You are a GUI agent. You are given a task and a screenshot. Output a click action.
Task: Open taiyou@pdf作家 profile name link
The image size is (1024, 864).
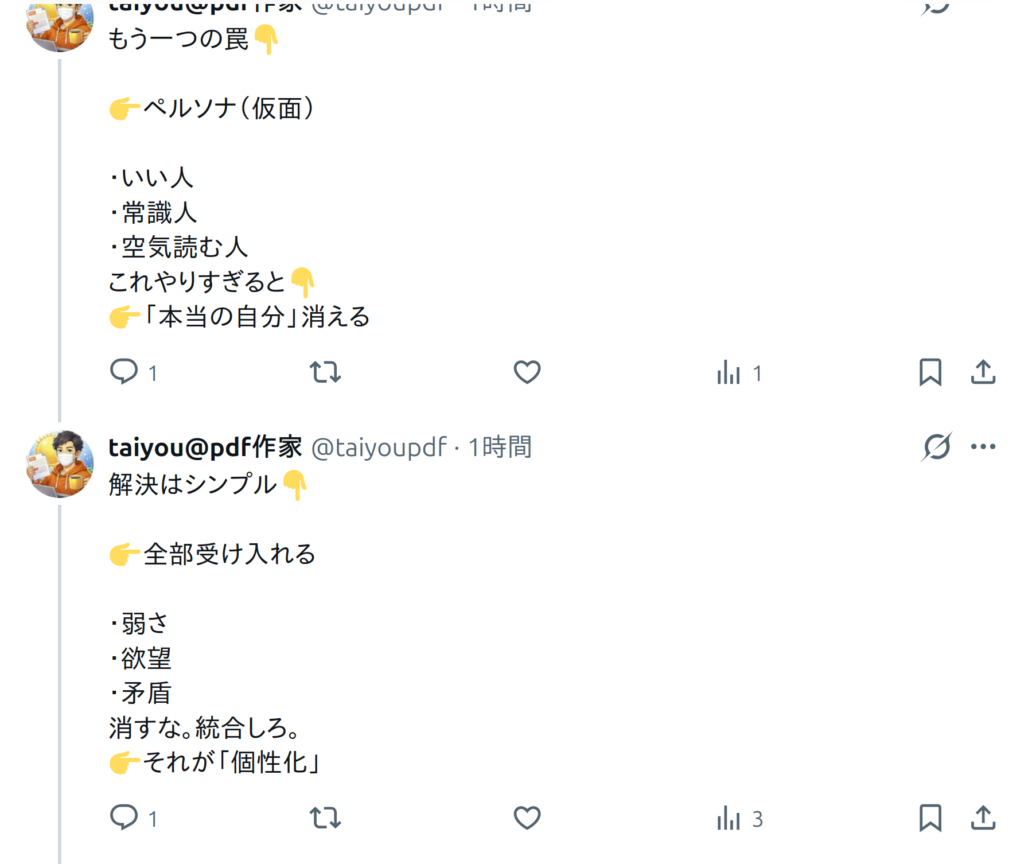tap(205, 447)
